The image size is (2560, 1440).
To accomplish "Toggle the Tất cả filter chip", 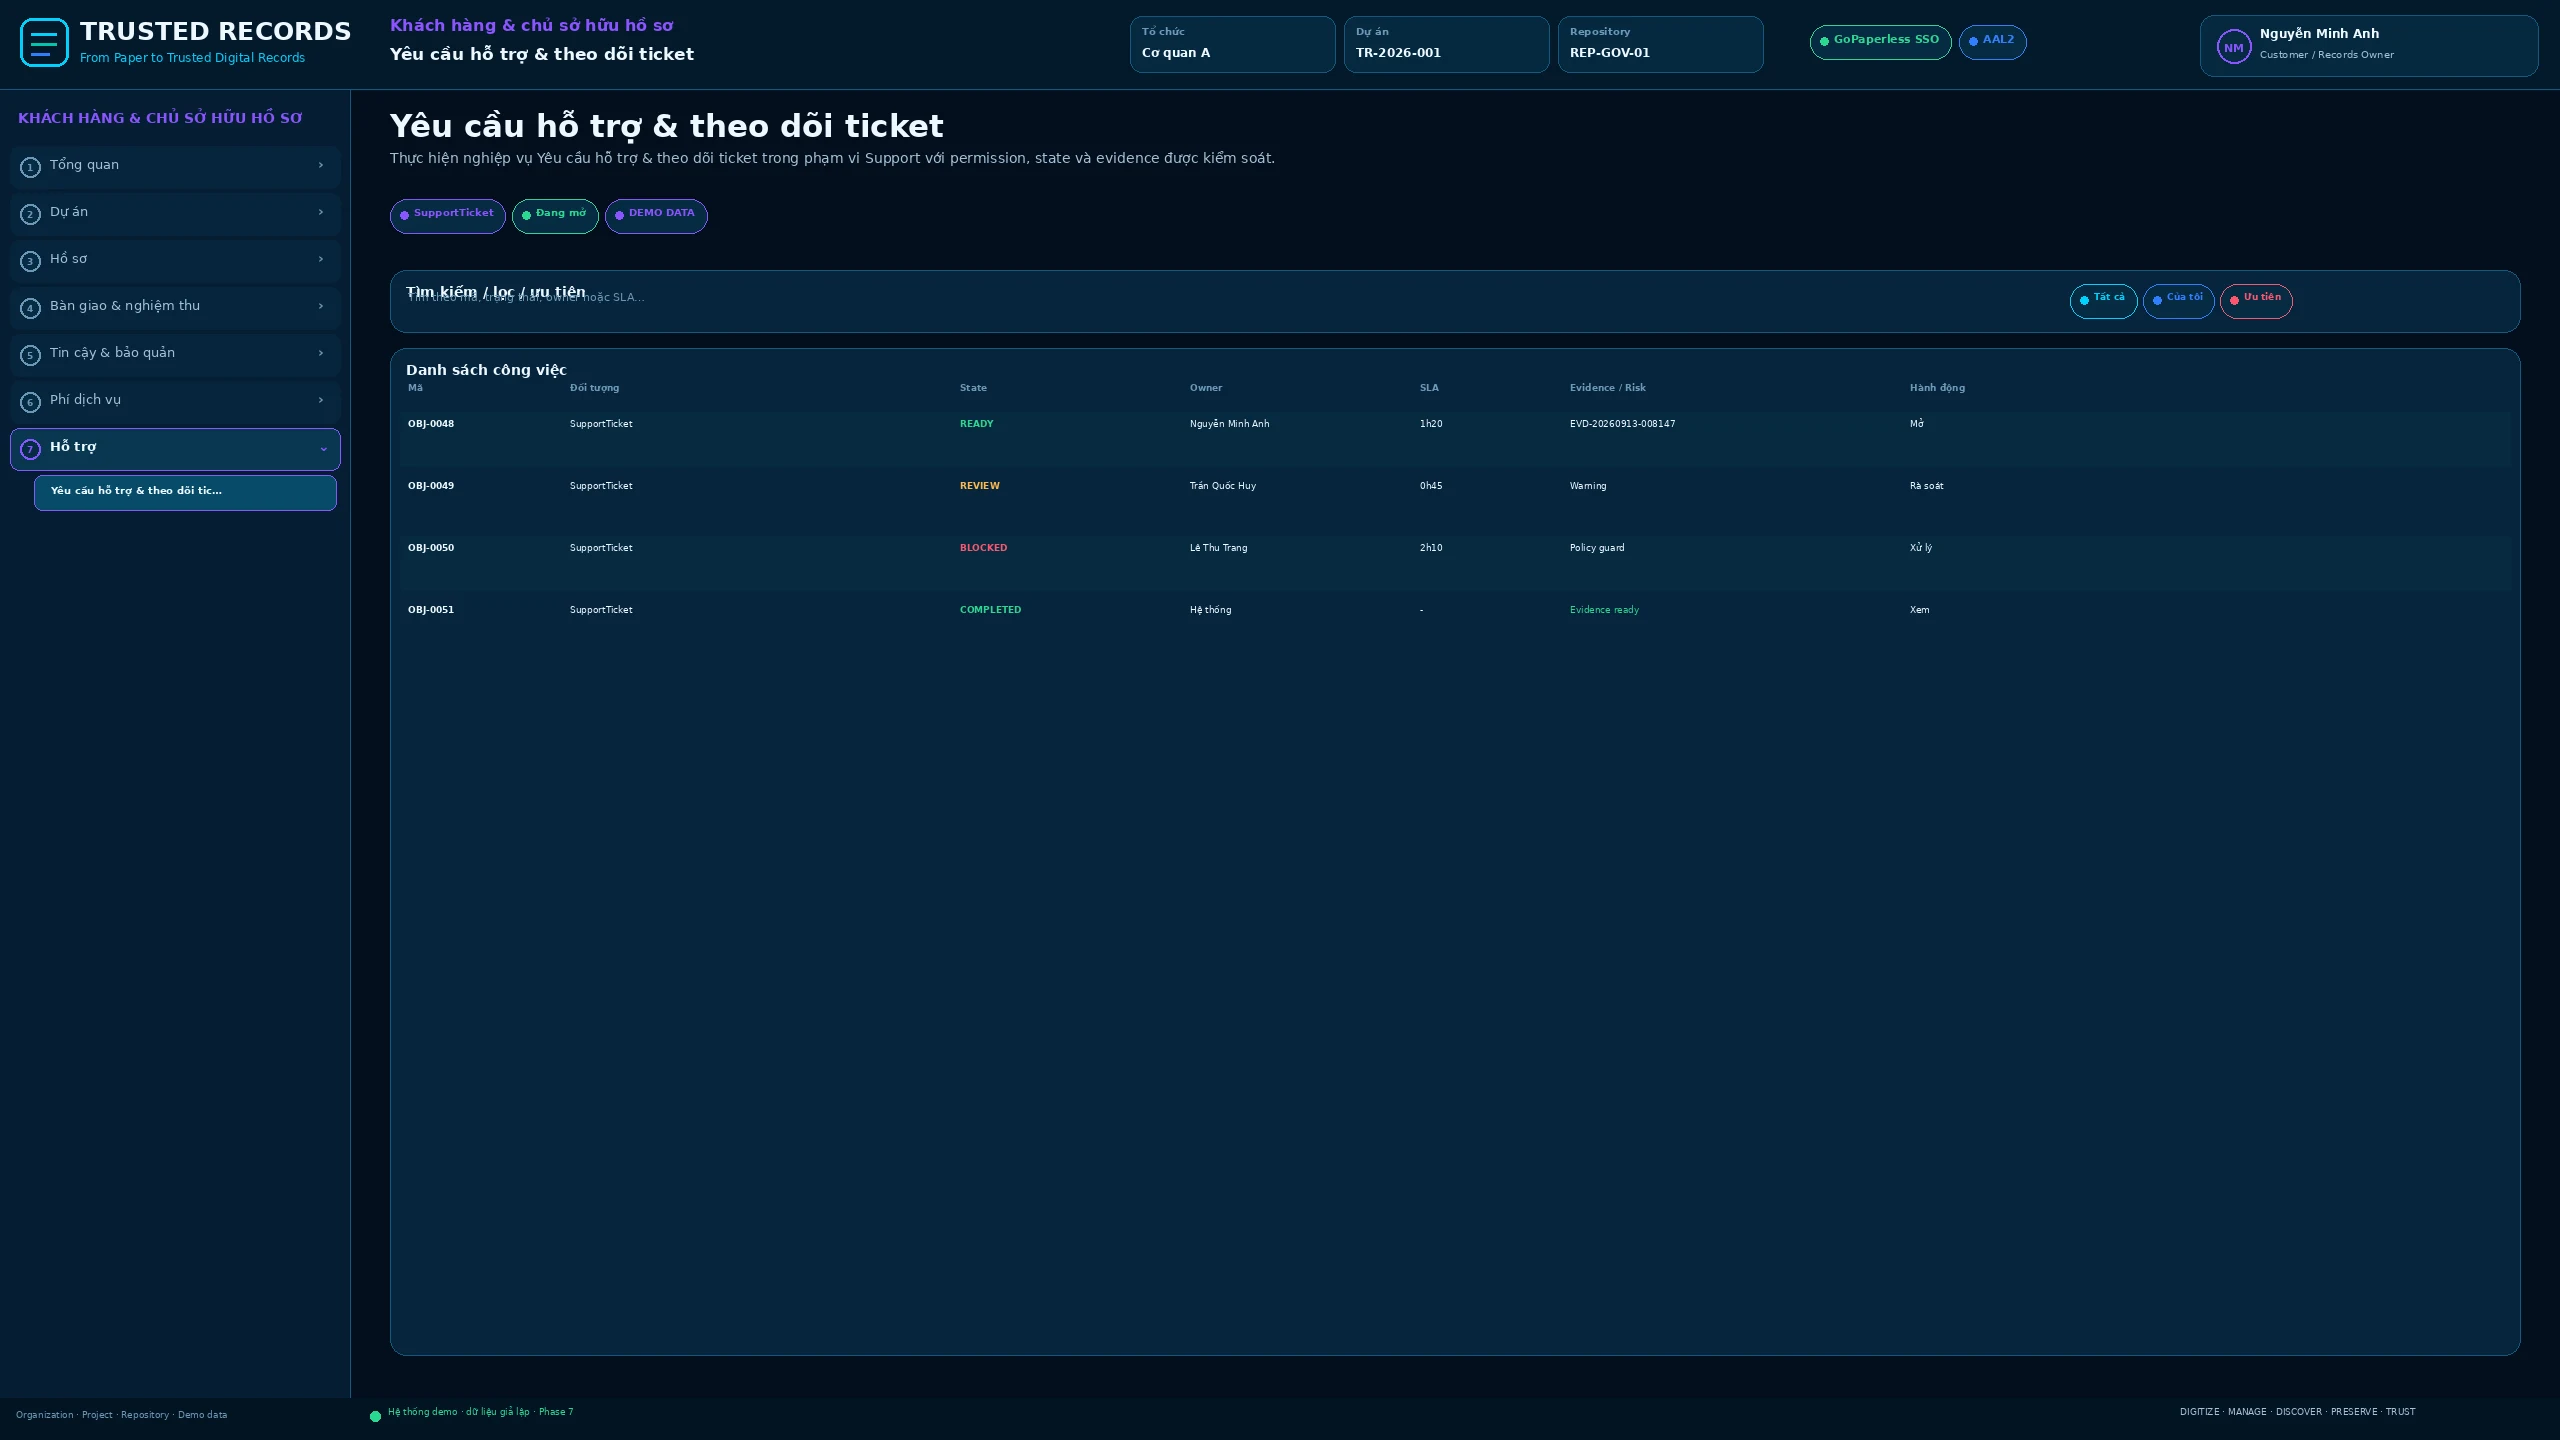I will pos(2103,301).
